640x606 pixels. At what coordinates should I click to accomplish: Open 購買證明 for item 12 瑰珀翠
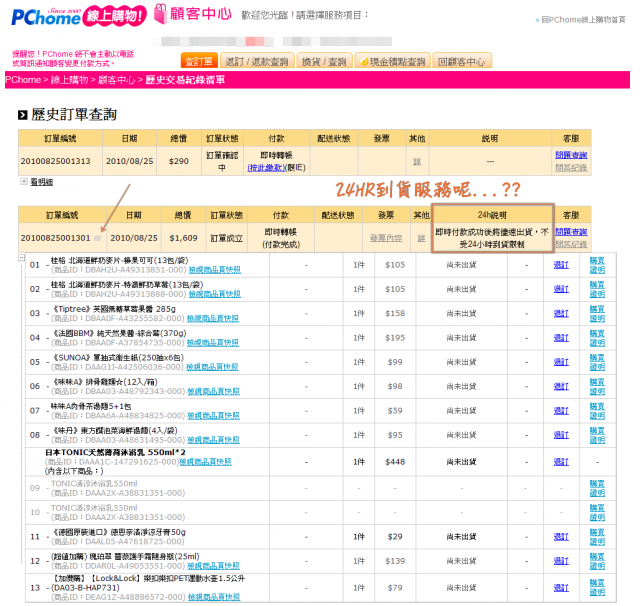[597, 561]
